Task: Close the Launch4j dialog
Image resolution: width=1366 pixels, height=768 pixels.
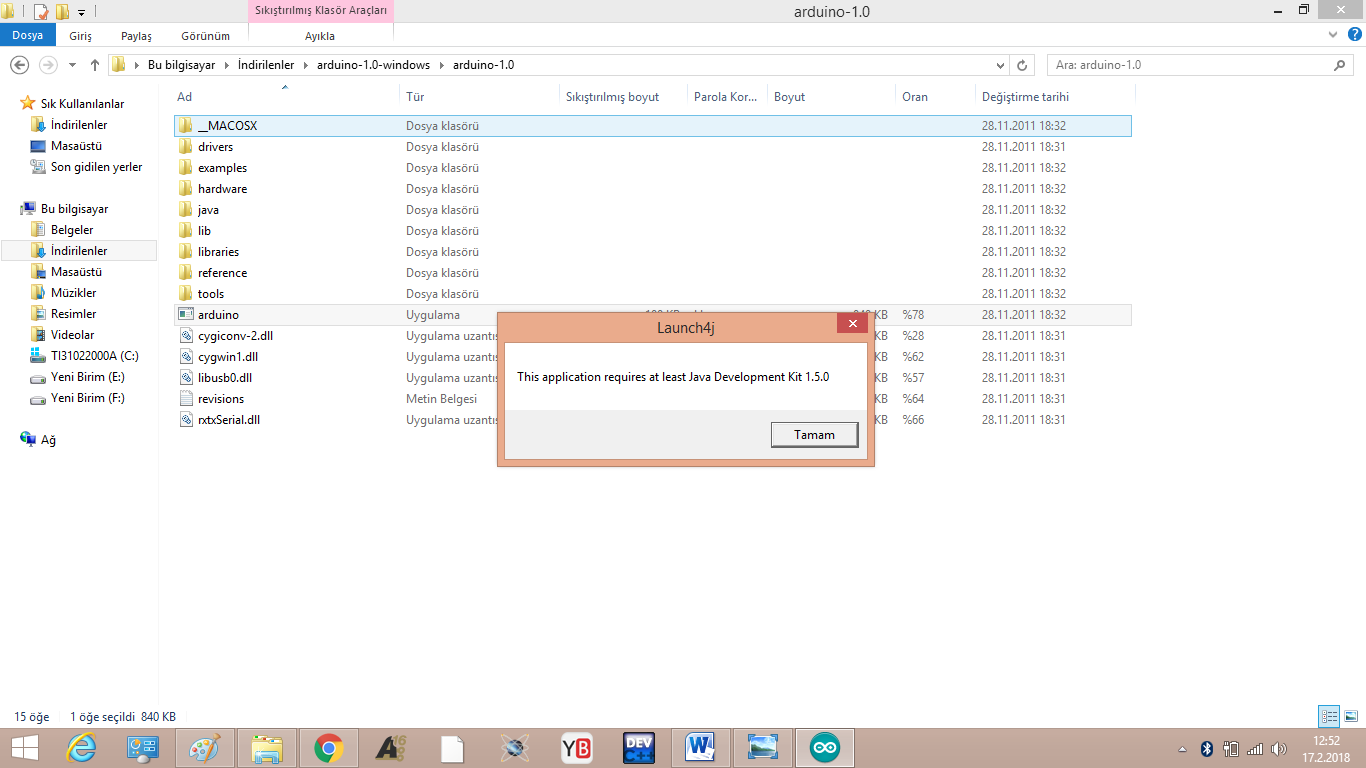Action: 852,323
